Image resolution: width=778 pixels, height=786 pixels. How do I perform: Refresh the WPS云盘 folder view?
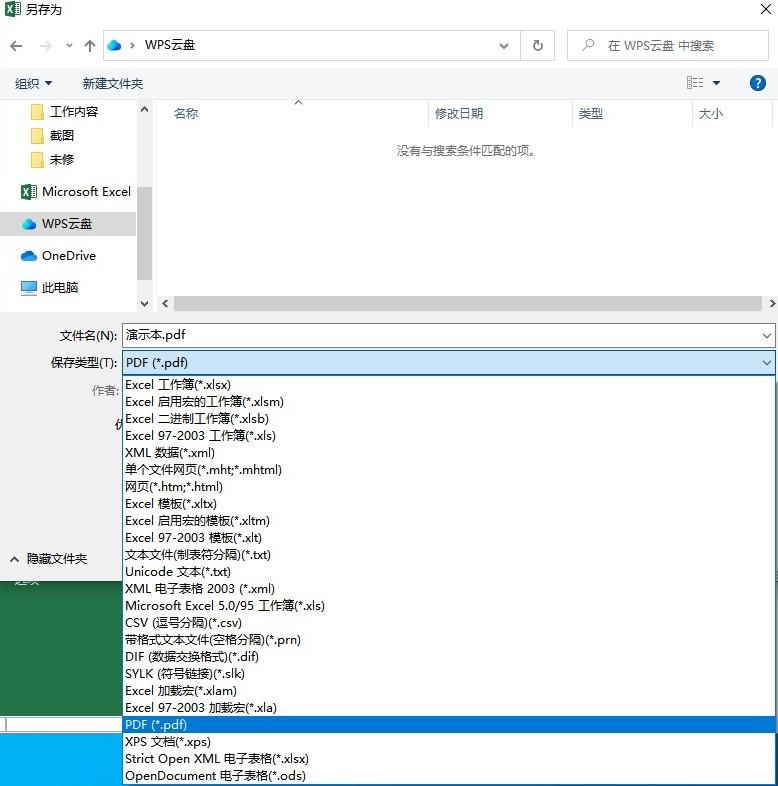(538, 46)
